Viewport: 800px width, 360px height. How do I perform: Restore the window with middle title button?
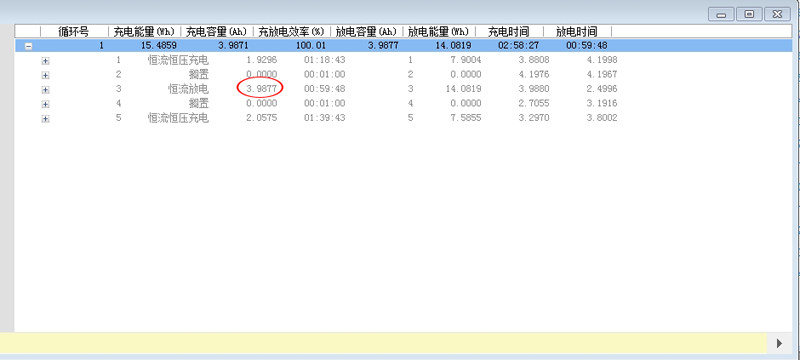[749, 14]
